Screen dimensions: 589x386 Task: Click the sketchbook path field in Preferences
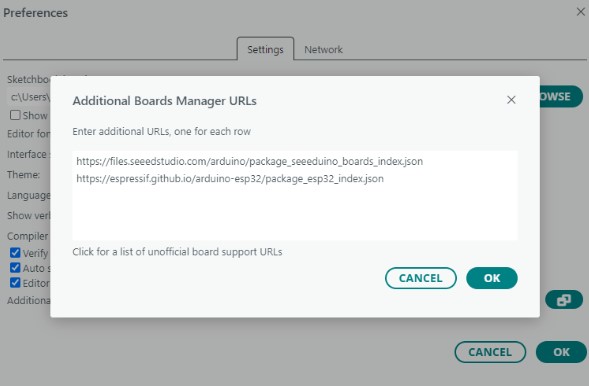click(x=29, y=97)
